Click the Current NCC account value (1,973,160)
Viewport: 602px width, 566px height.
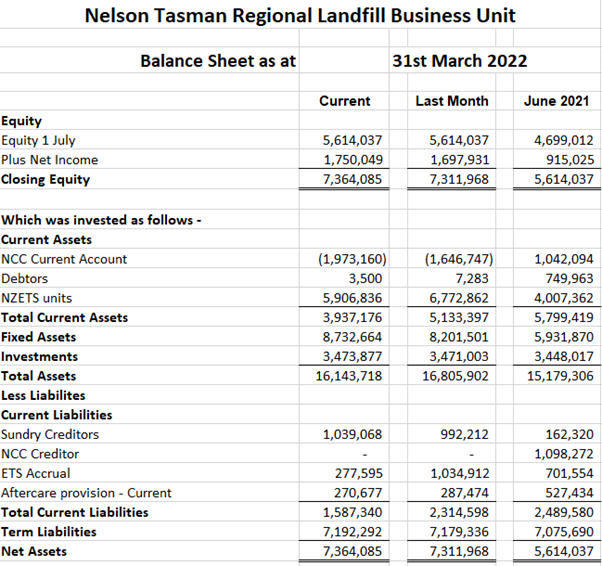[x=352, y=259]
